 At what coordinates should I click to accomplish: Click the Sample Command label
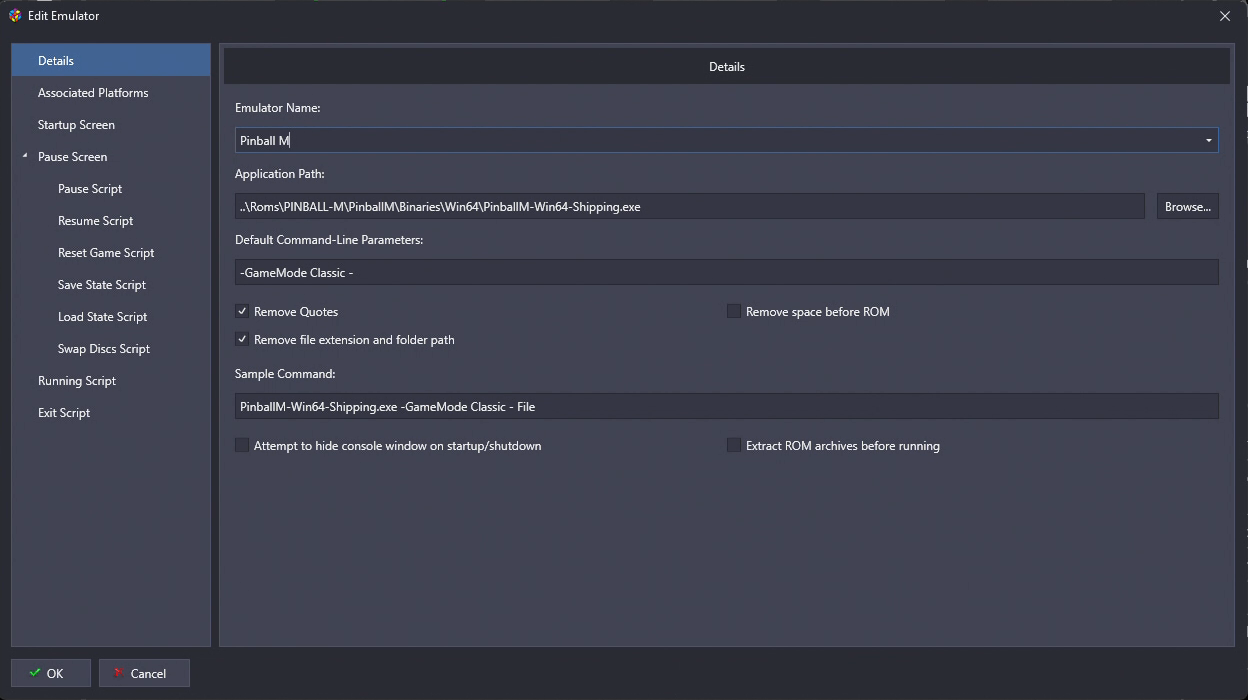point(285,373)
